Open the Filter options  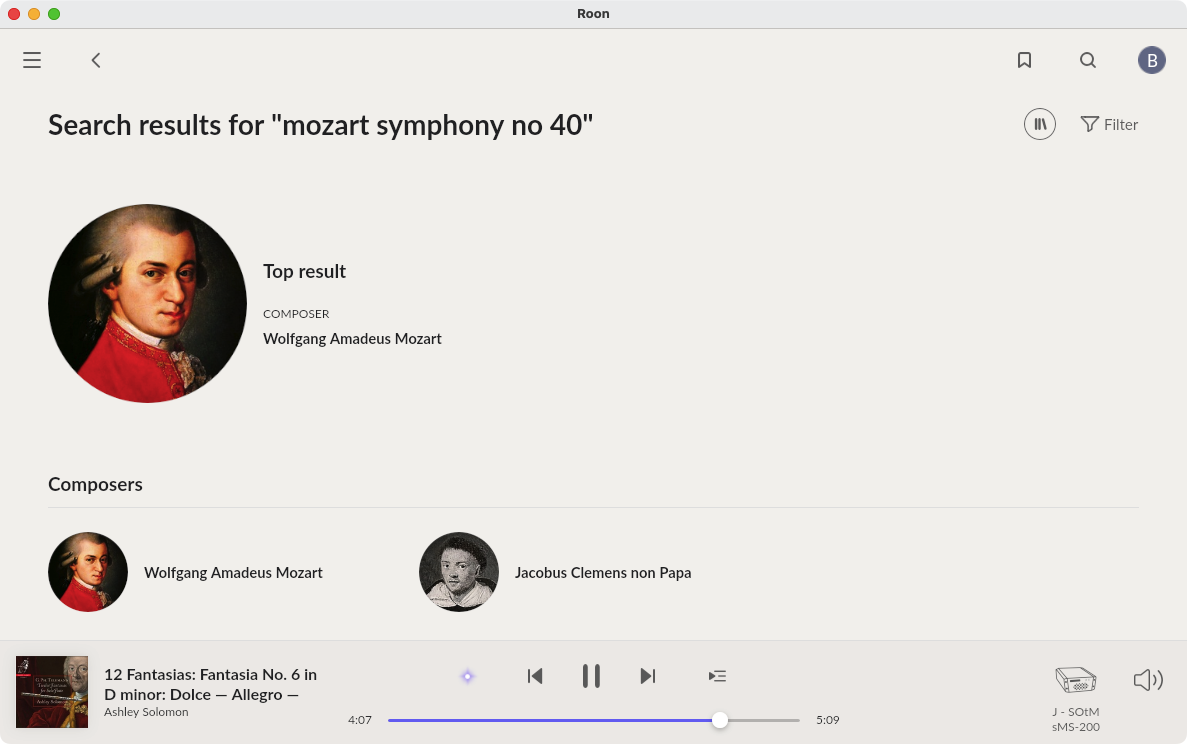click(1109, 124)
